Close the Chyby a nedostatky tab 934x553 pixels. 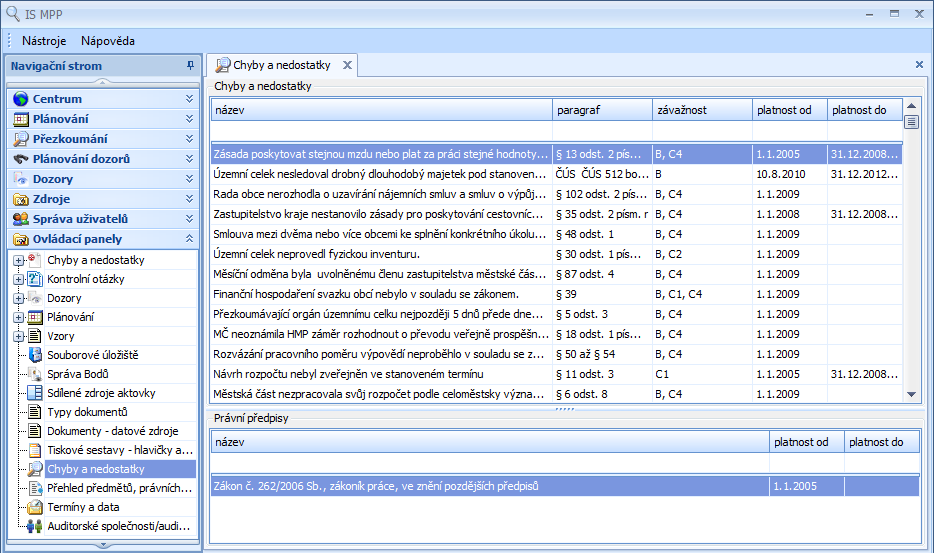coord(347,65)
